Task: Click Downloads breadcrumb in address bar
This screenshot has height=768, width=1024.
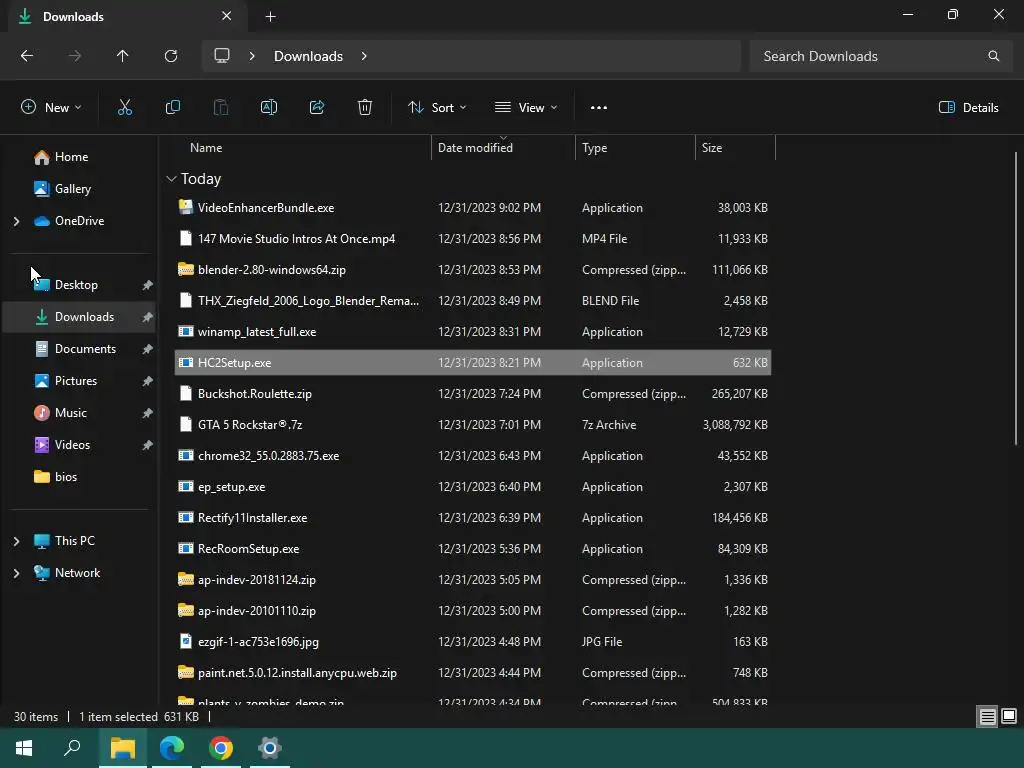Action: [x=308, y=56]
